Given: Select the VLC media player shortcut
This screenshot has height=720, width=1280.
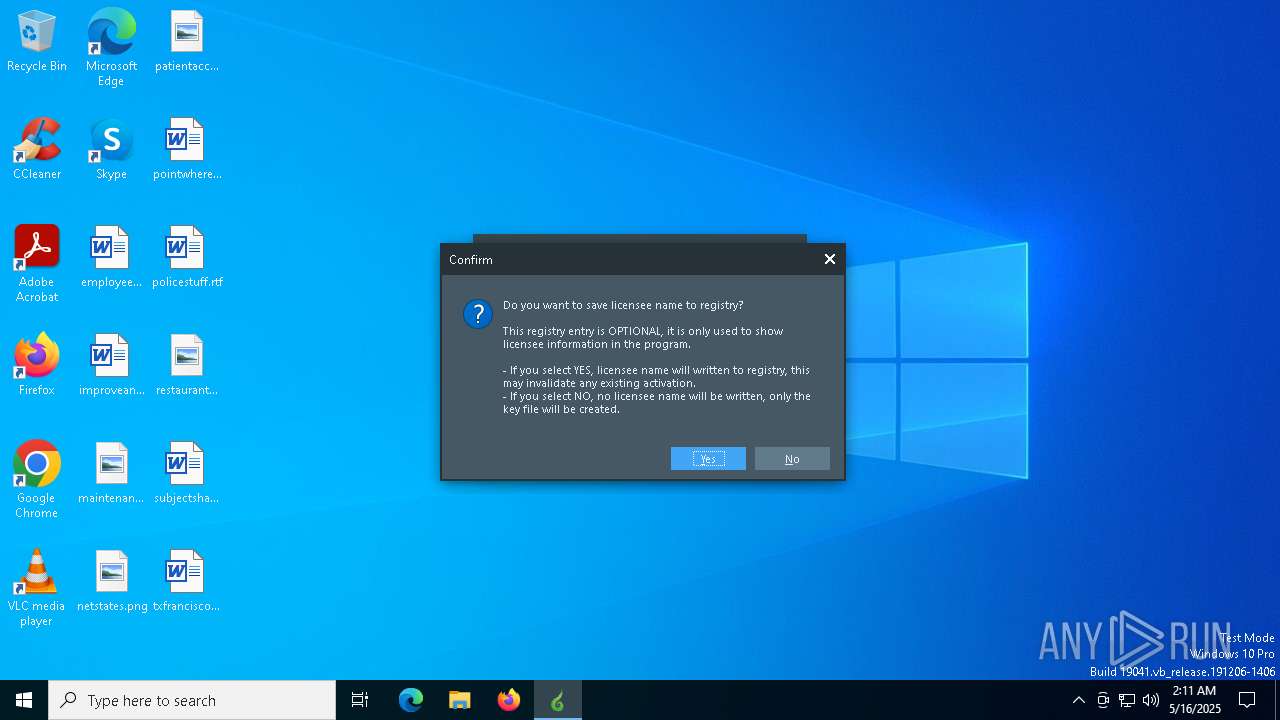Looking at the screenshot, I should (x=37, y=588).
